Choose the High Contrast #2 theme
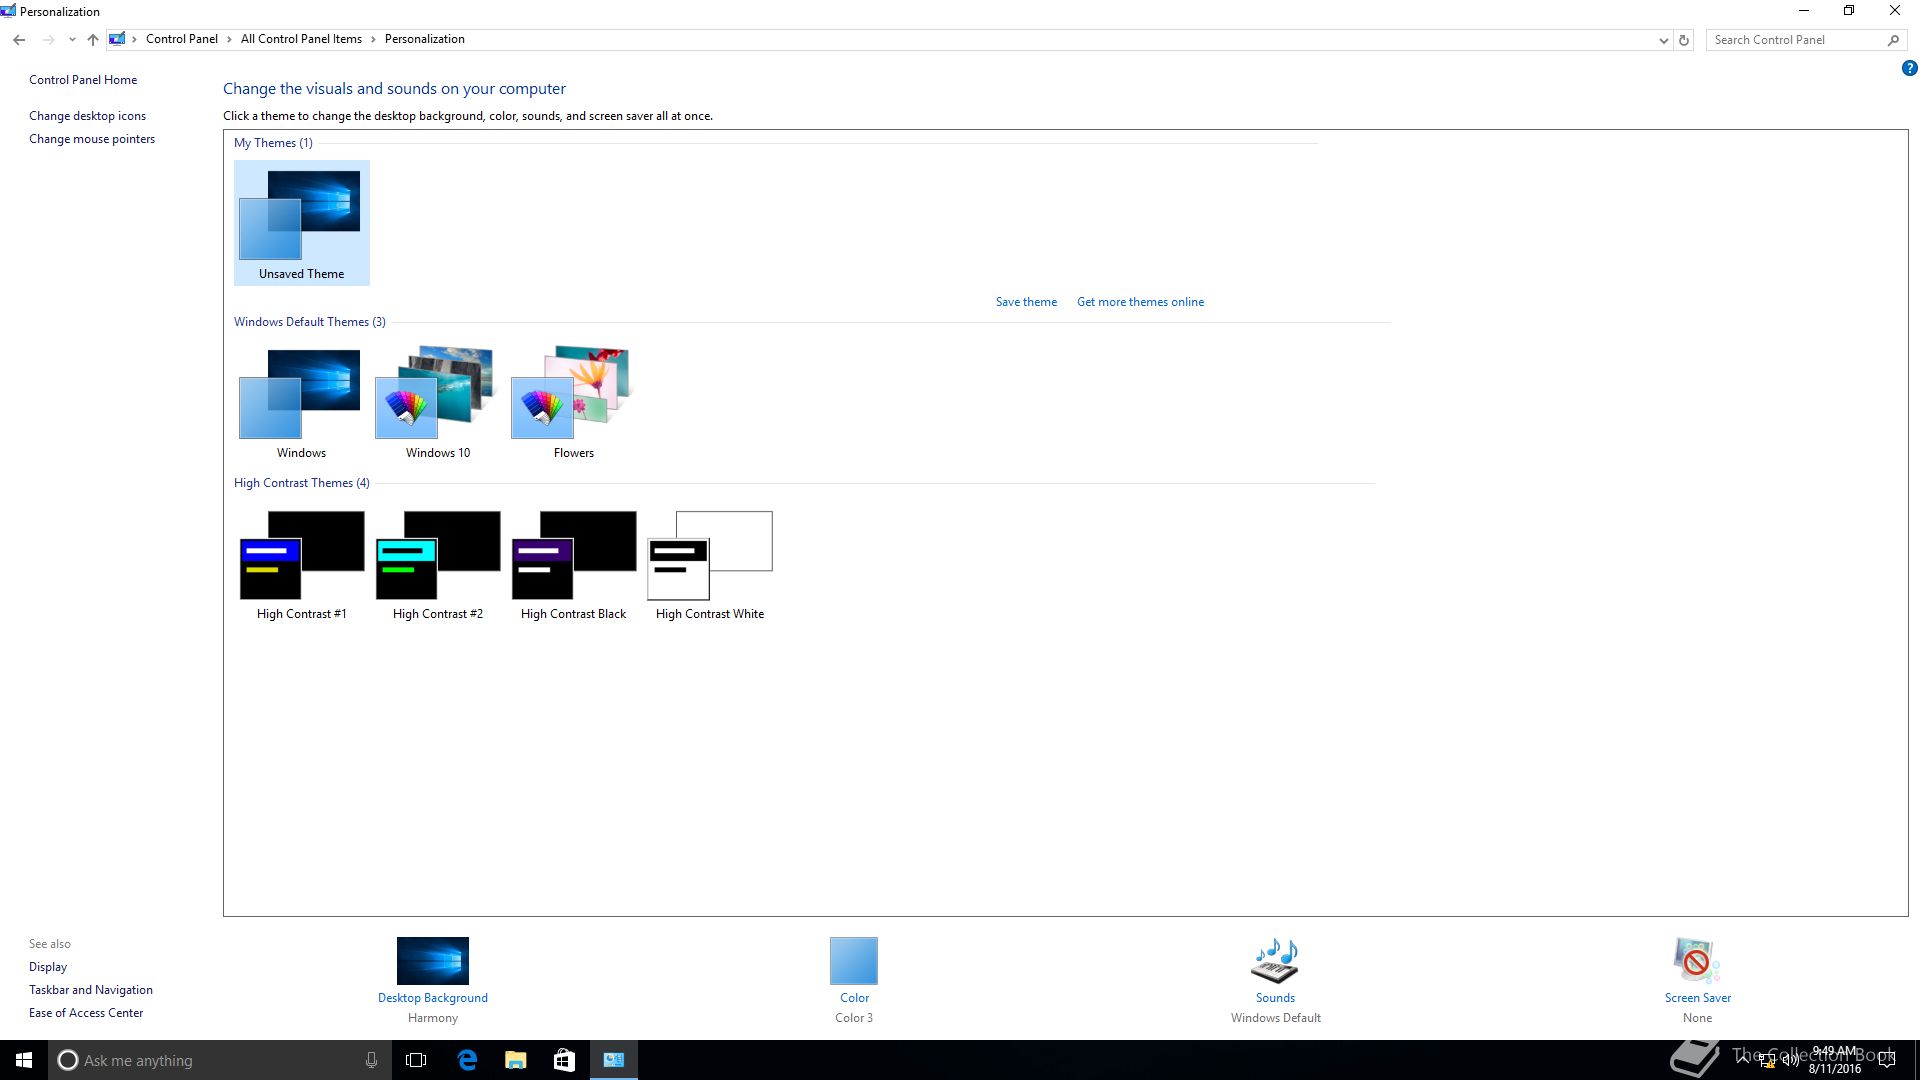Screen dimensions: 1920x1080 tap(437, 565)
